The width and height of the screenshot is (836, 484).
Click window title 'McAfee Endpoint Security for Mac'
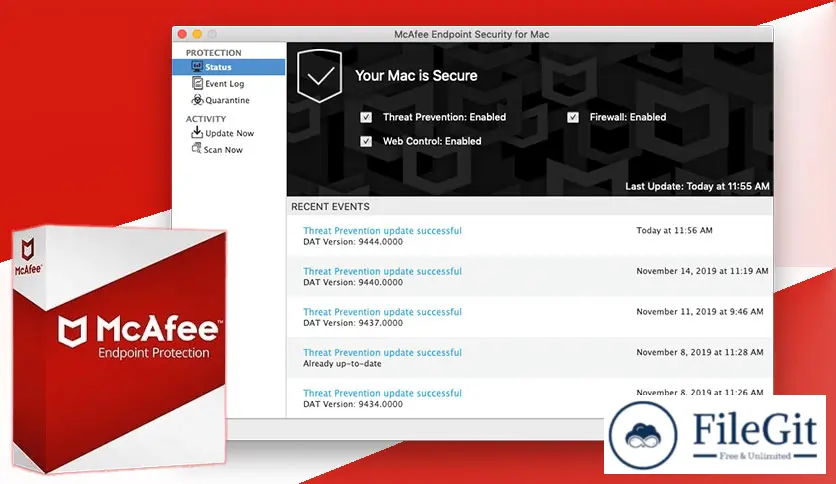472,34
